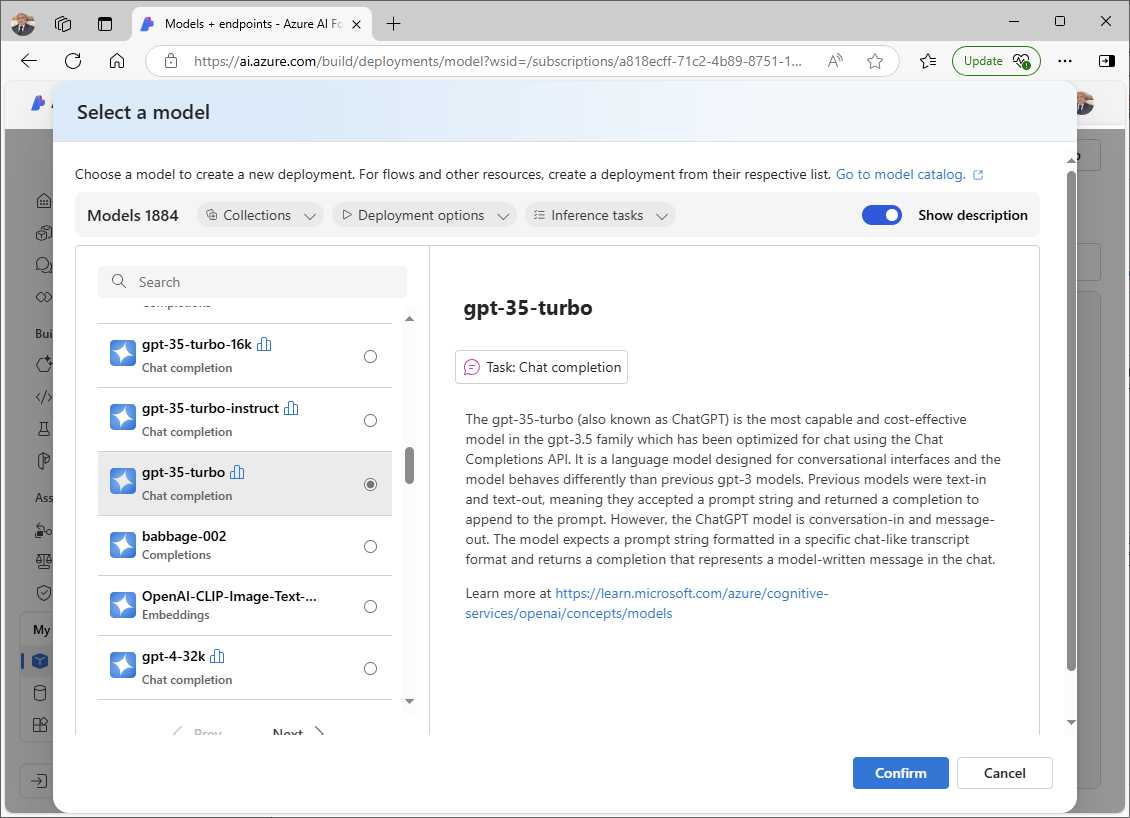Screen dimensions: 1130x818
Task: Click the model Search field
Action: point(252,282)
